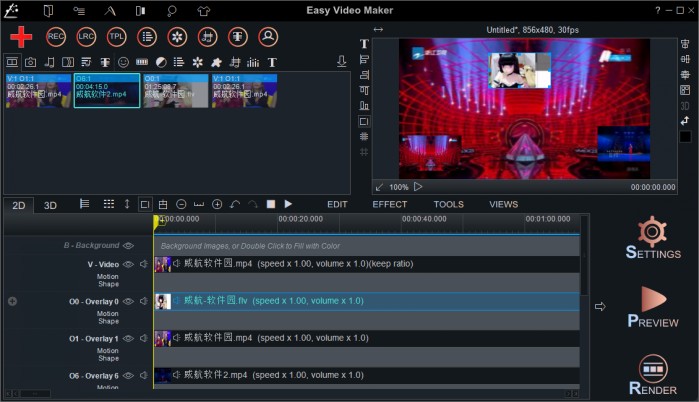Click the play triangle under the preview
This screenshot has width=699, height=402.
pyautogui.click(x=418, y=187)
